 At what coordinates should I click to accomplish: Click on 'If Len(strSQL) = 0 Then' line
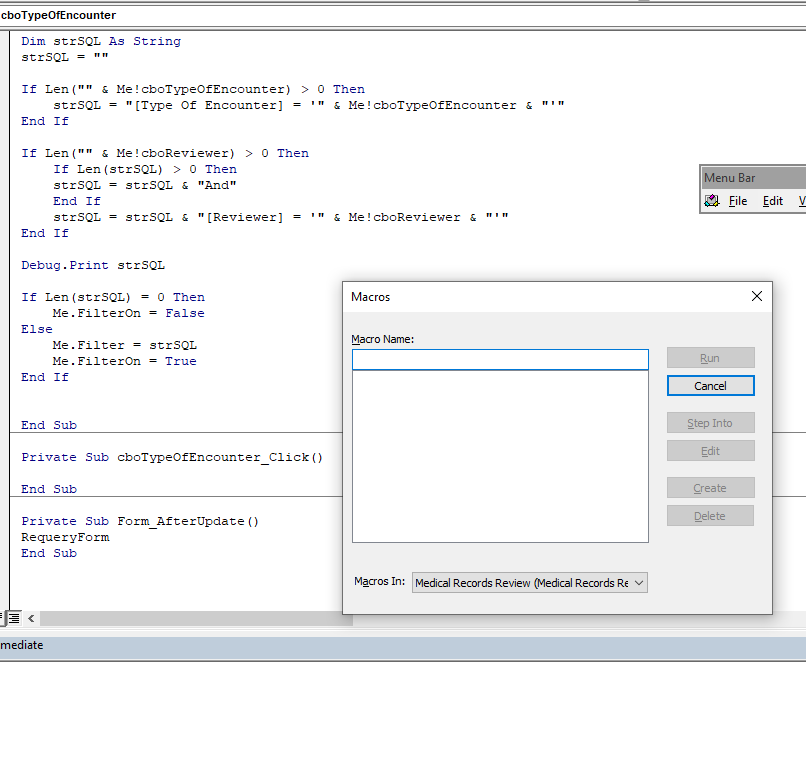113,297
